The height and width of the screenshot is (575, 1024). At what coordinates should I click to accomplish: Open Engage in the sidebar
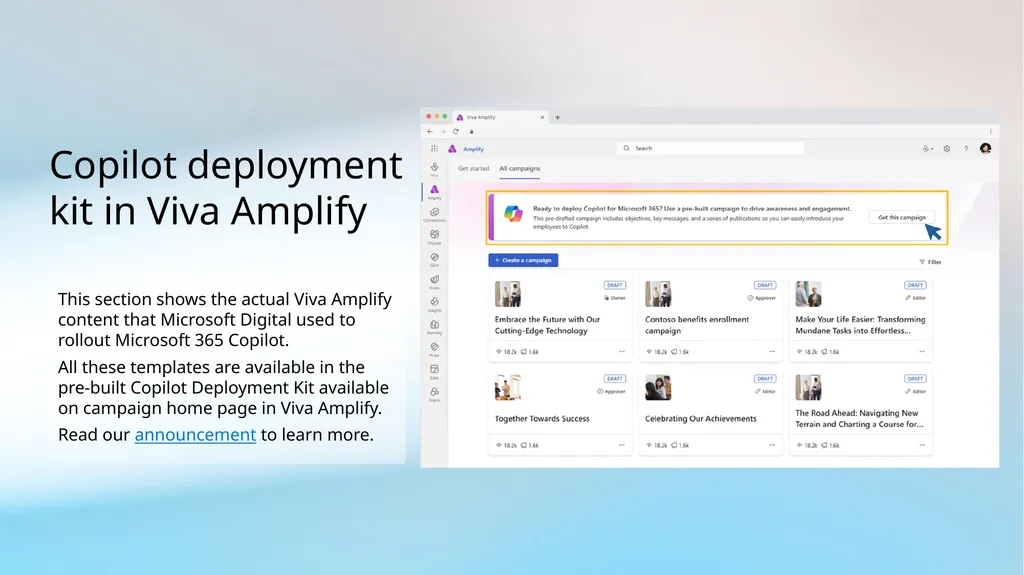(434, 237)
